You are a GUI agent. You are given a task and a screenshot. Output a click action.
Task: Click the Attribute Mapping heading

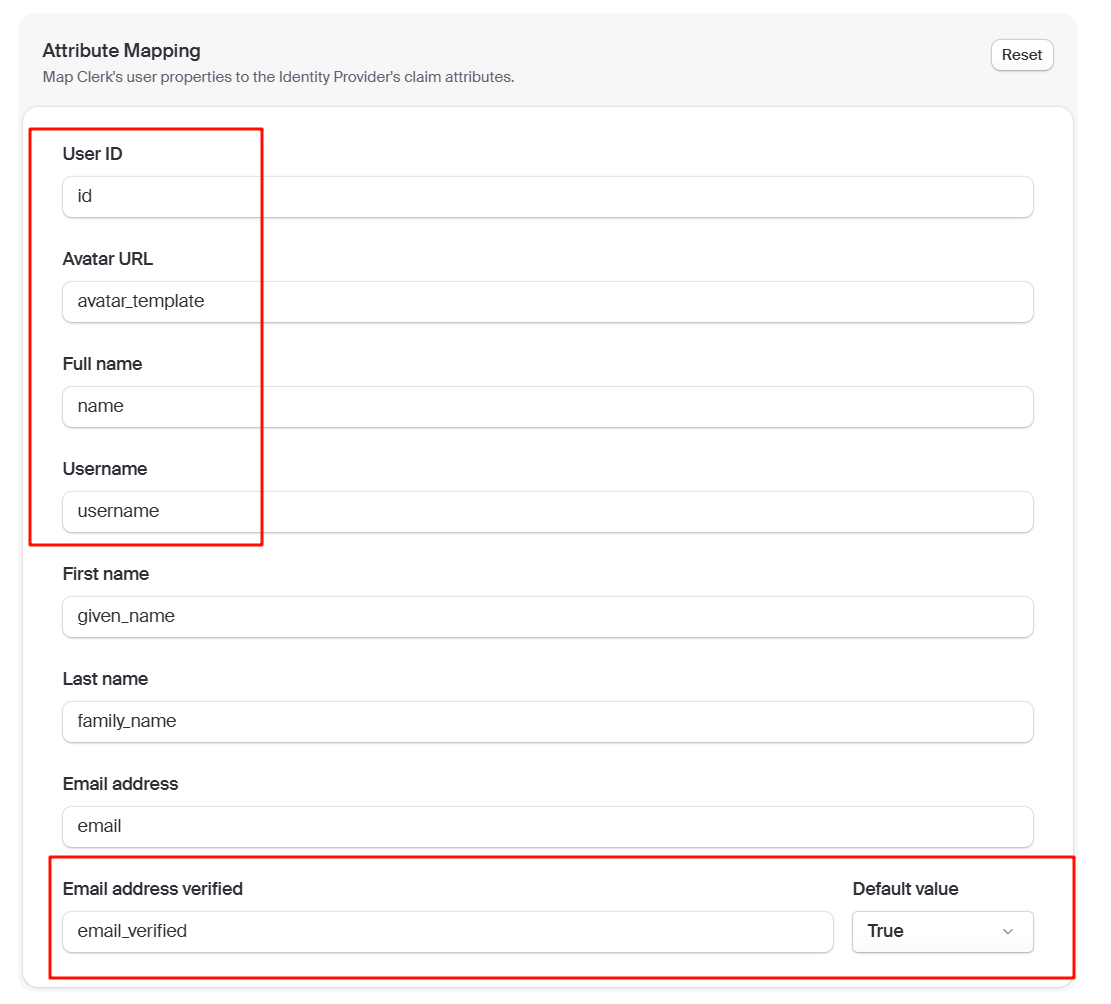[x=121, y=50]
